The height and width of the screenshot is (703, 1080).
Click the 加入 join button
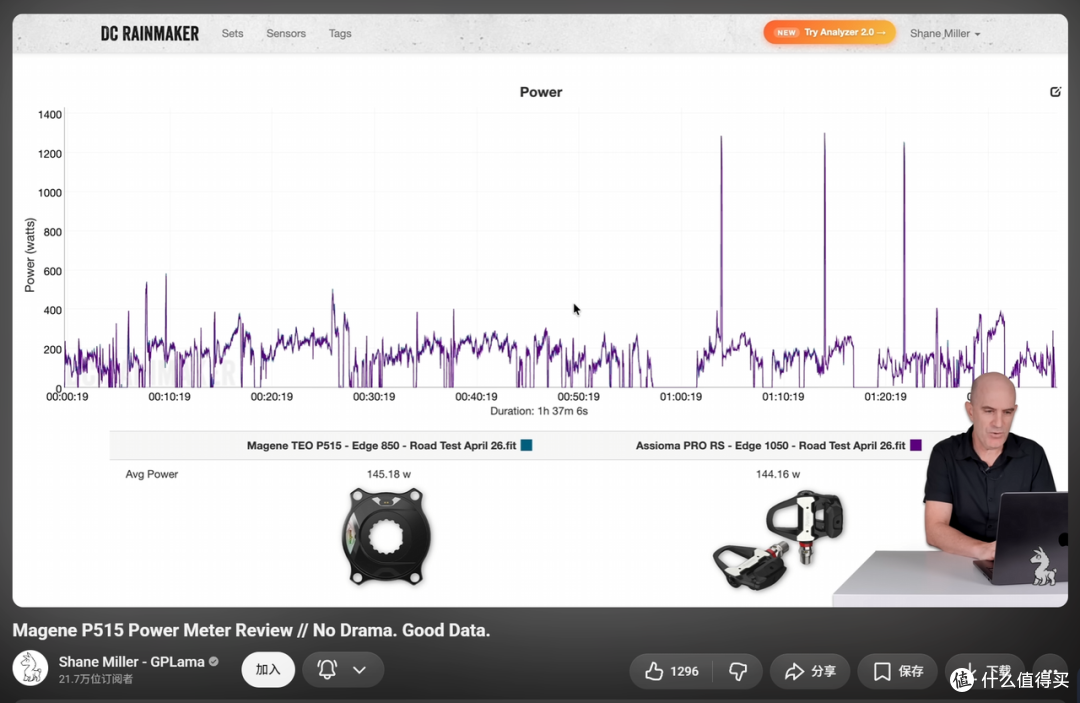[268, 669]
